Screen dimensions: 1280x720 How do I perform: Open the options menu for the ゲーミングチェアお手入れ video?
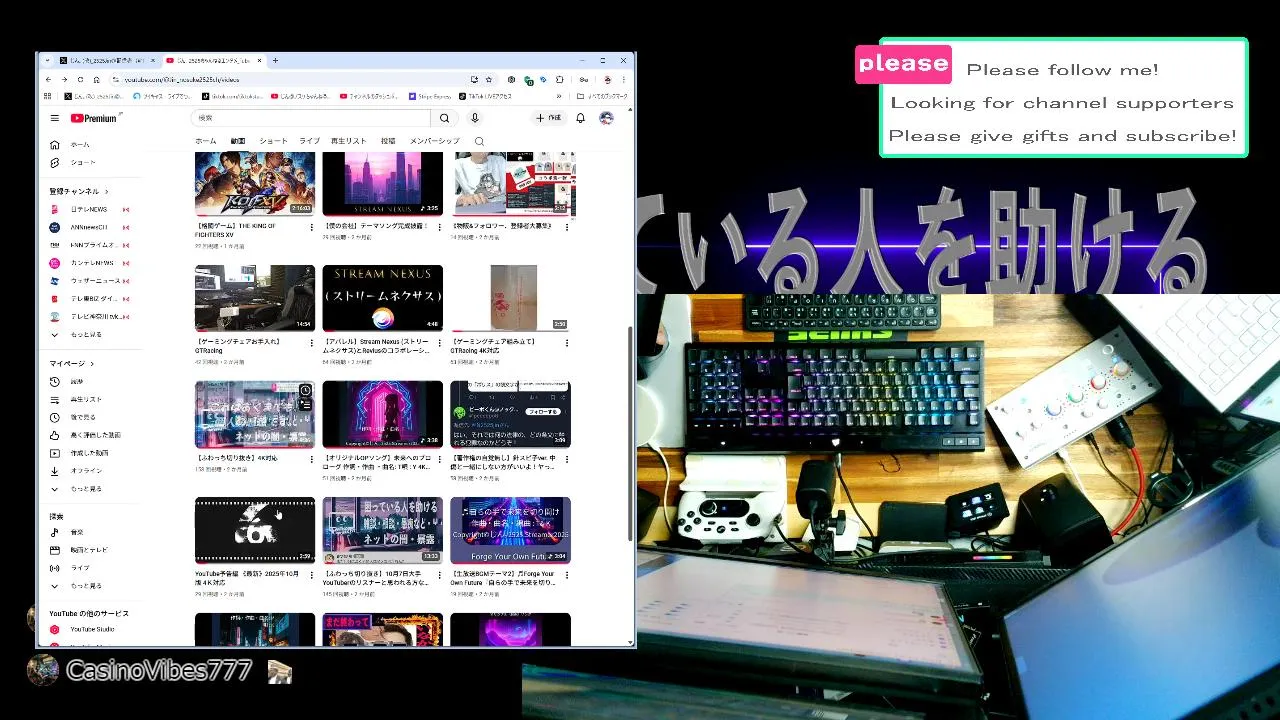tap(311, 343)
